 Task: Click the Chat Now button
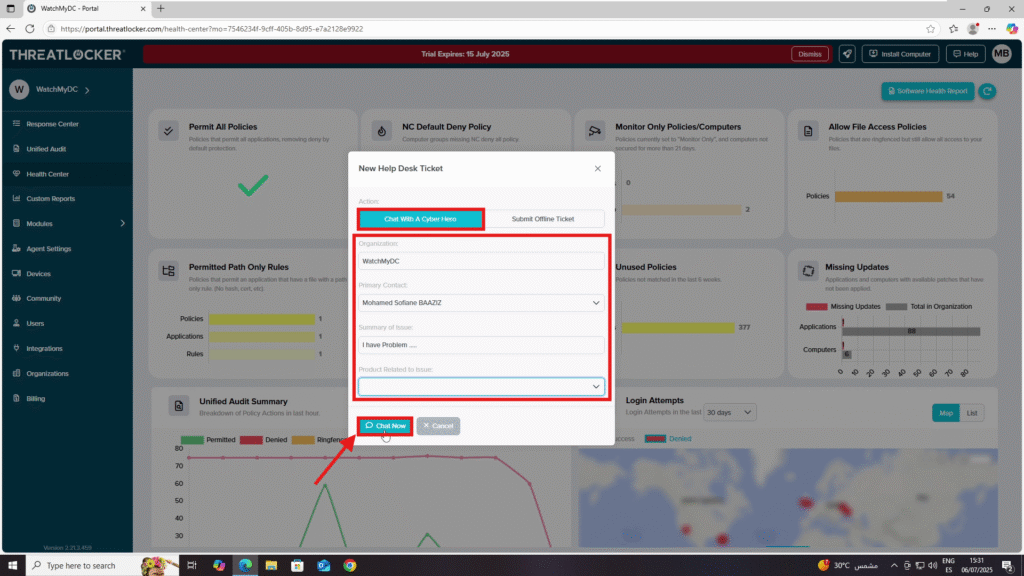[385, 426]
